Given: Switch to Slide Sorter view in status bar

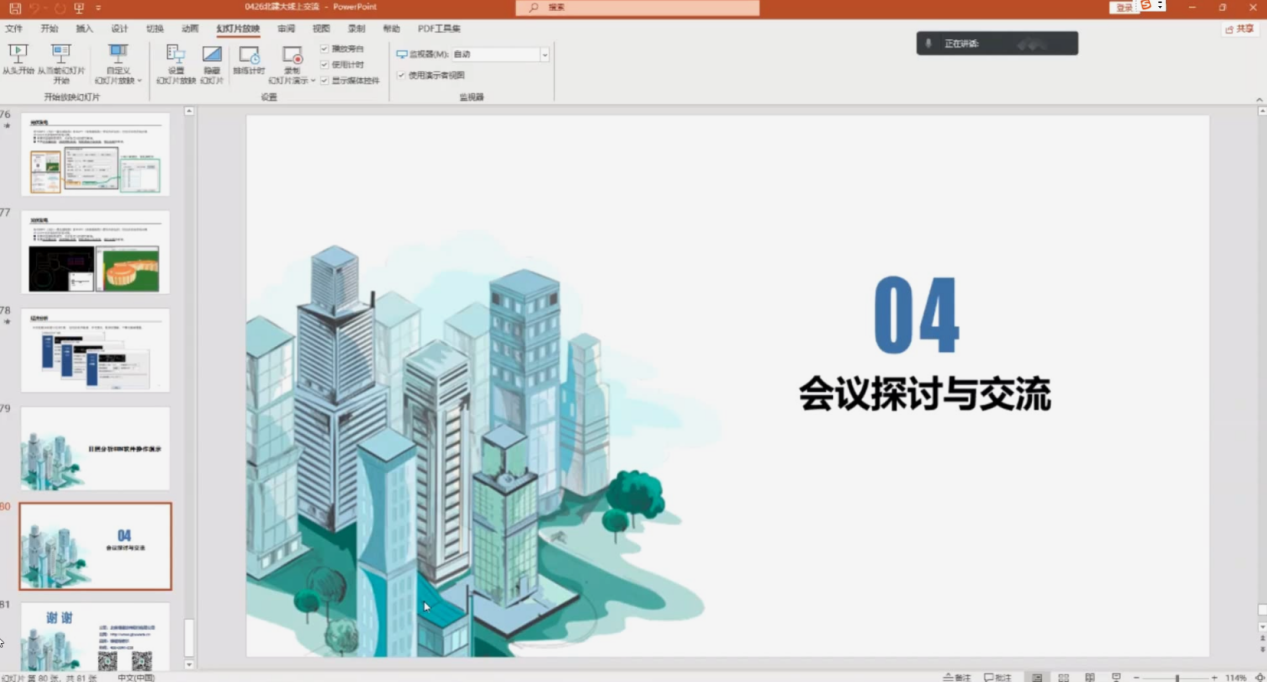Looking at the screenshot, I should click(1064, 677).
